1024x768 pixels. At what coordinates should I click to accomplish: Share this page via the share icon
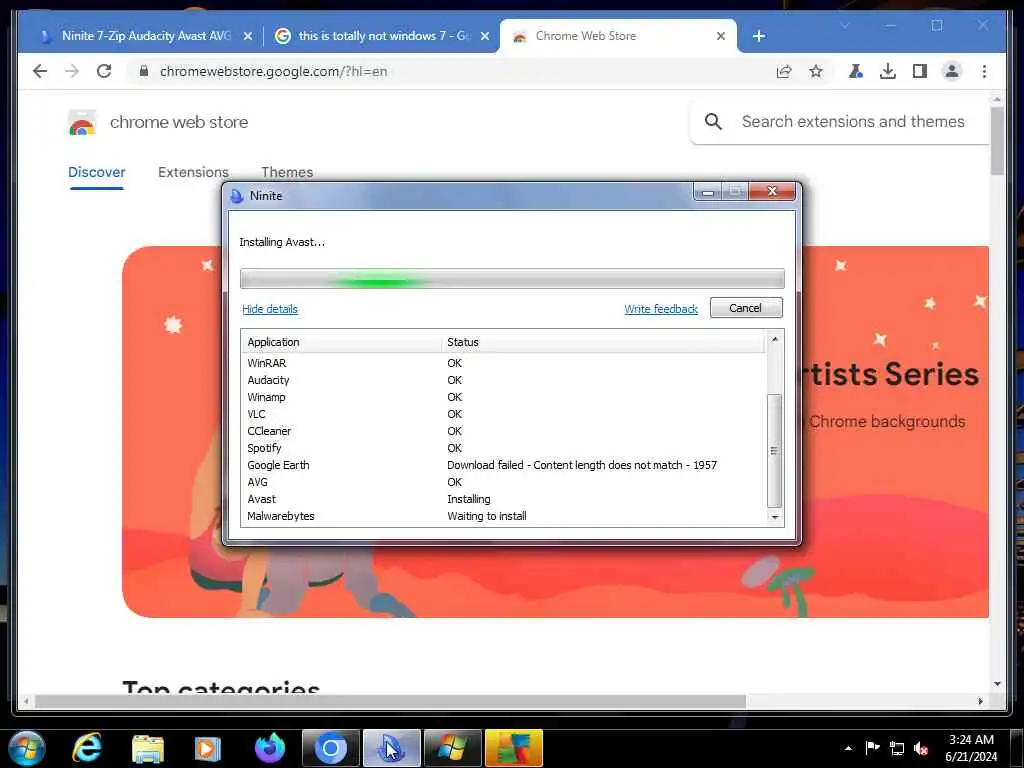784,71
